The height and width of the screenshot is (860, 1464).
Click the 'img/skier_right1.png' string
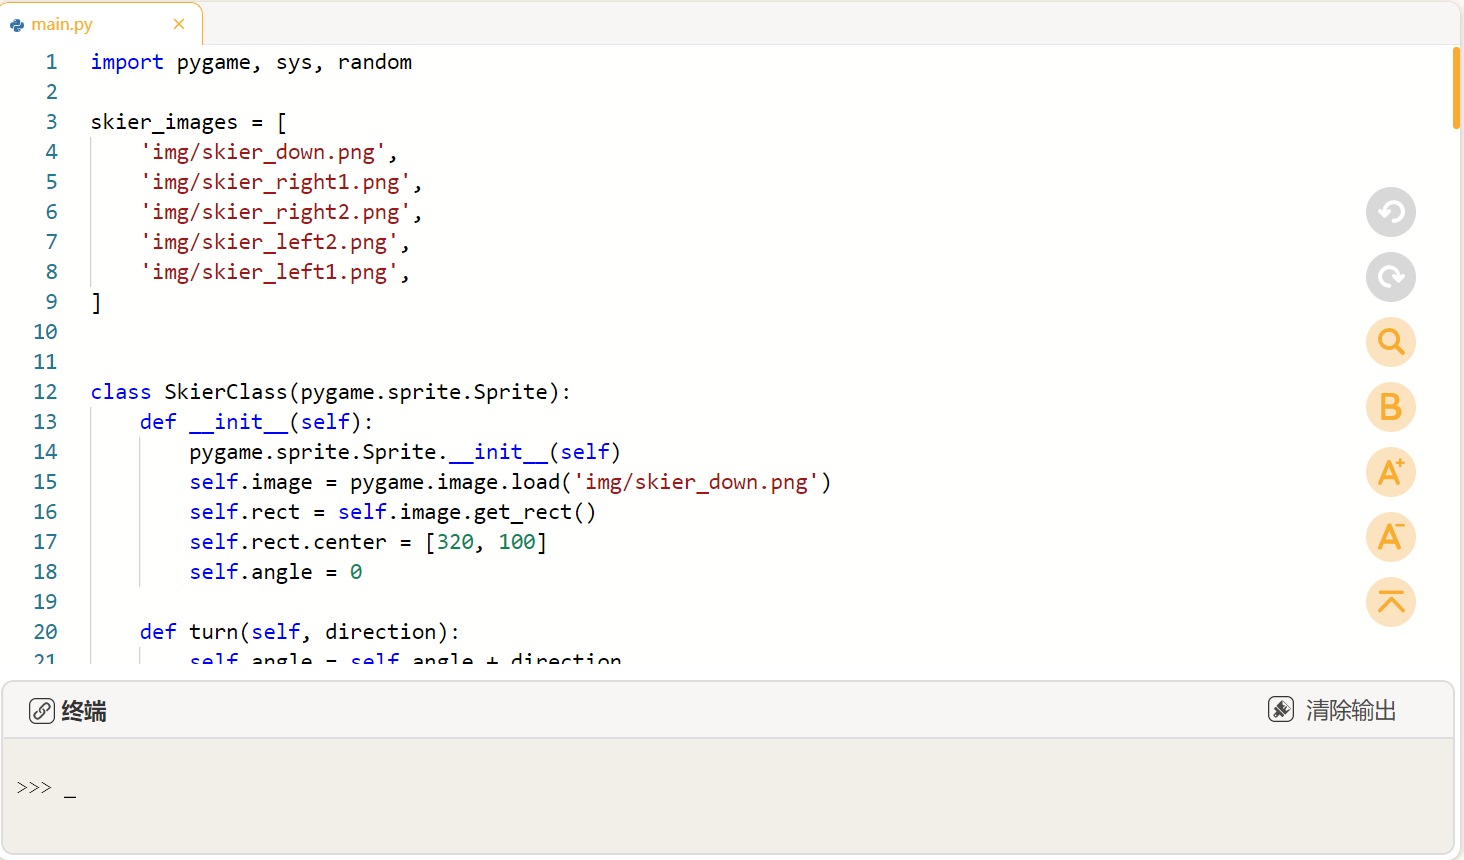click(276, 182)
